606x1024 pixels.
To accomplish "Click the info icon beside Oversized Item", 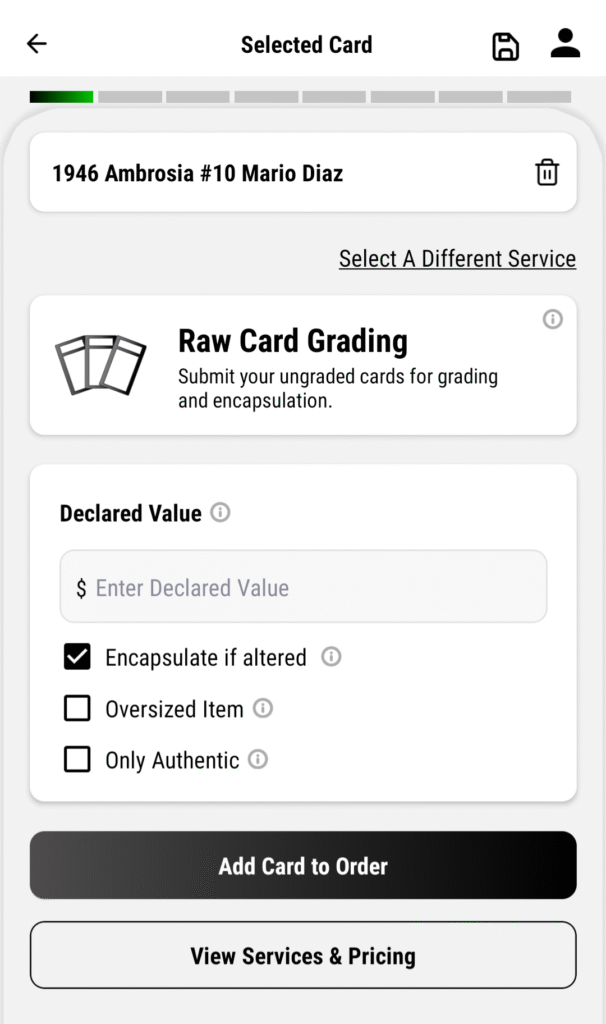I will point(263,709).
